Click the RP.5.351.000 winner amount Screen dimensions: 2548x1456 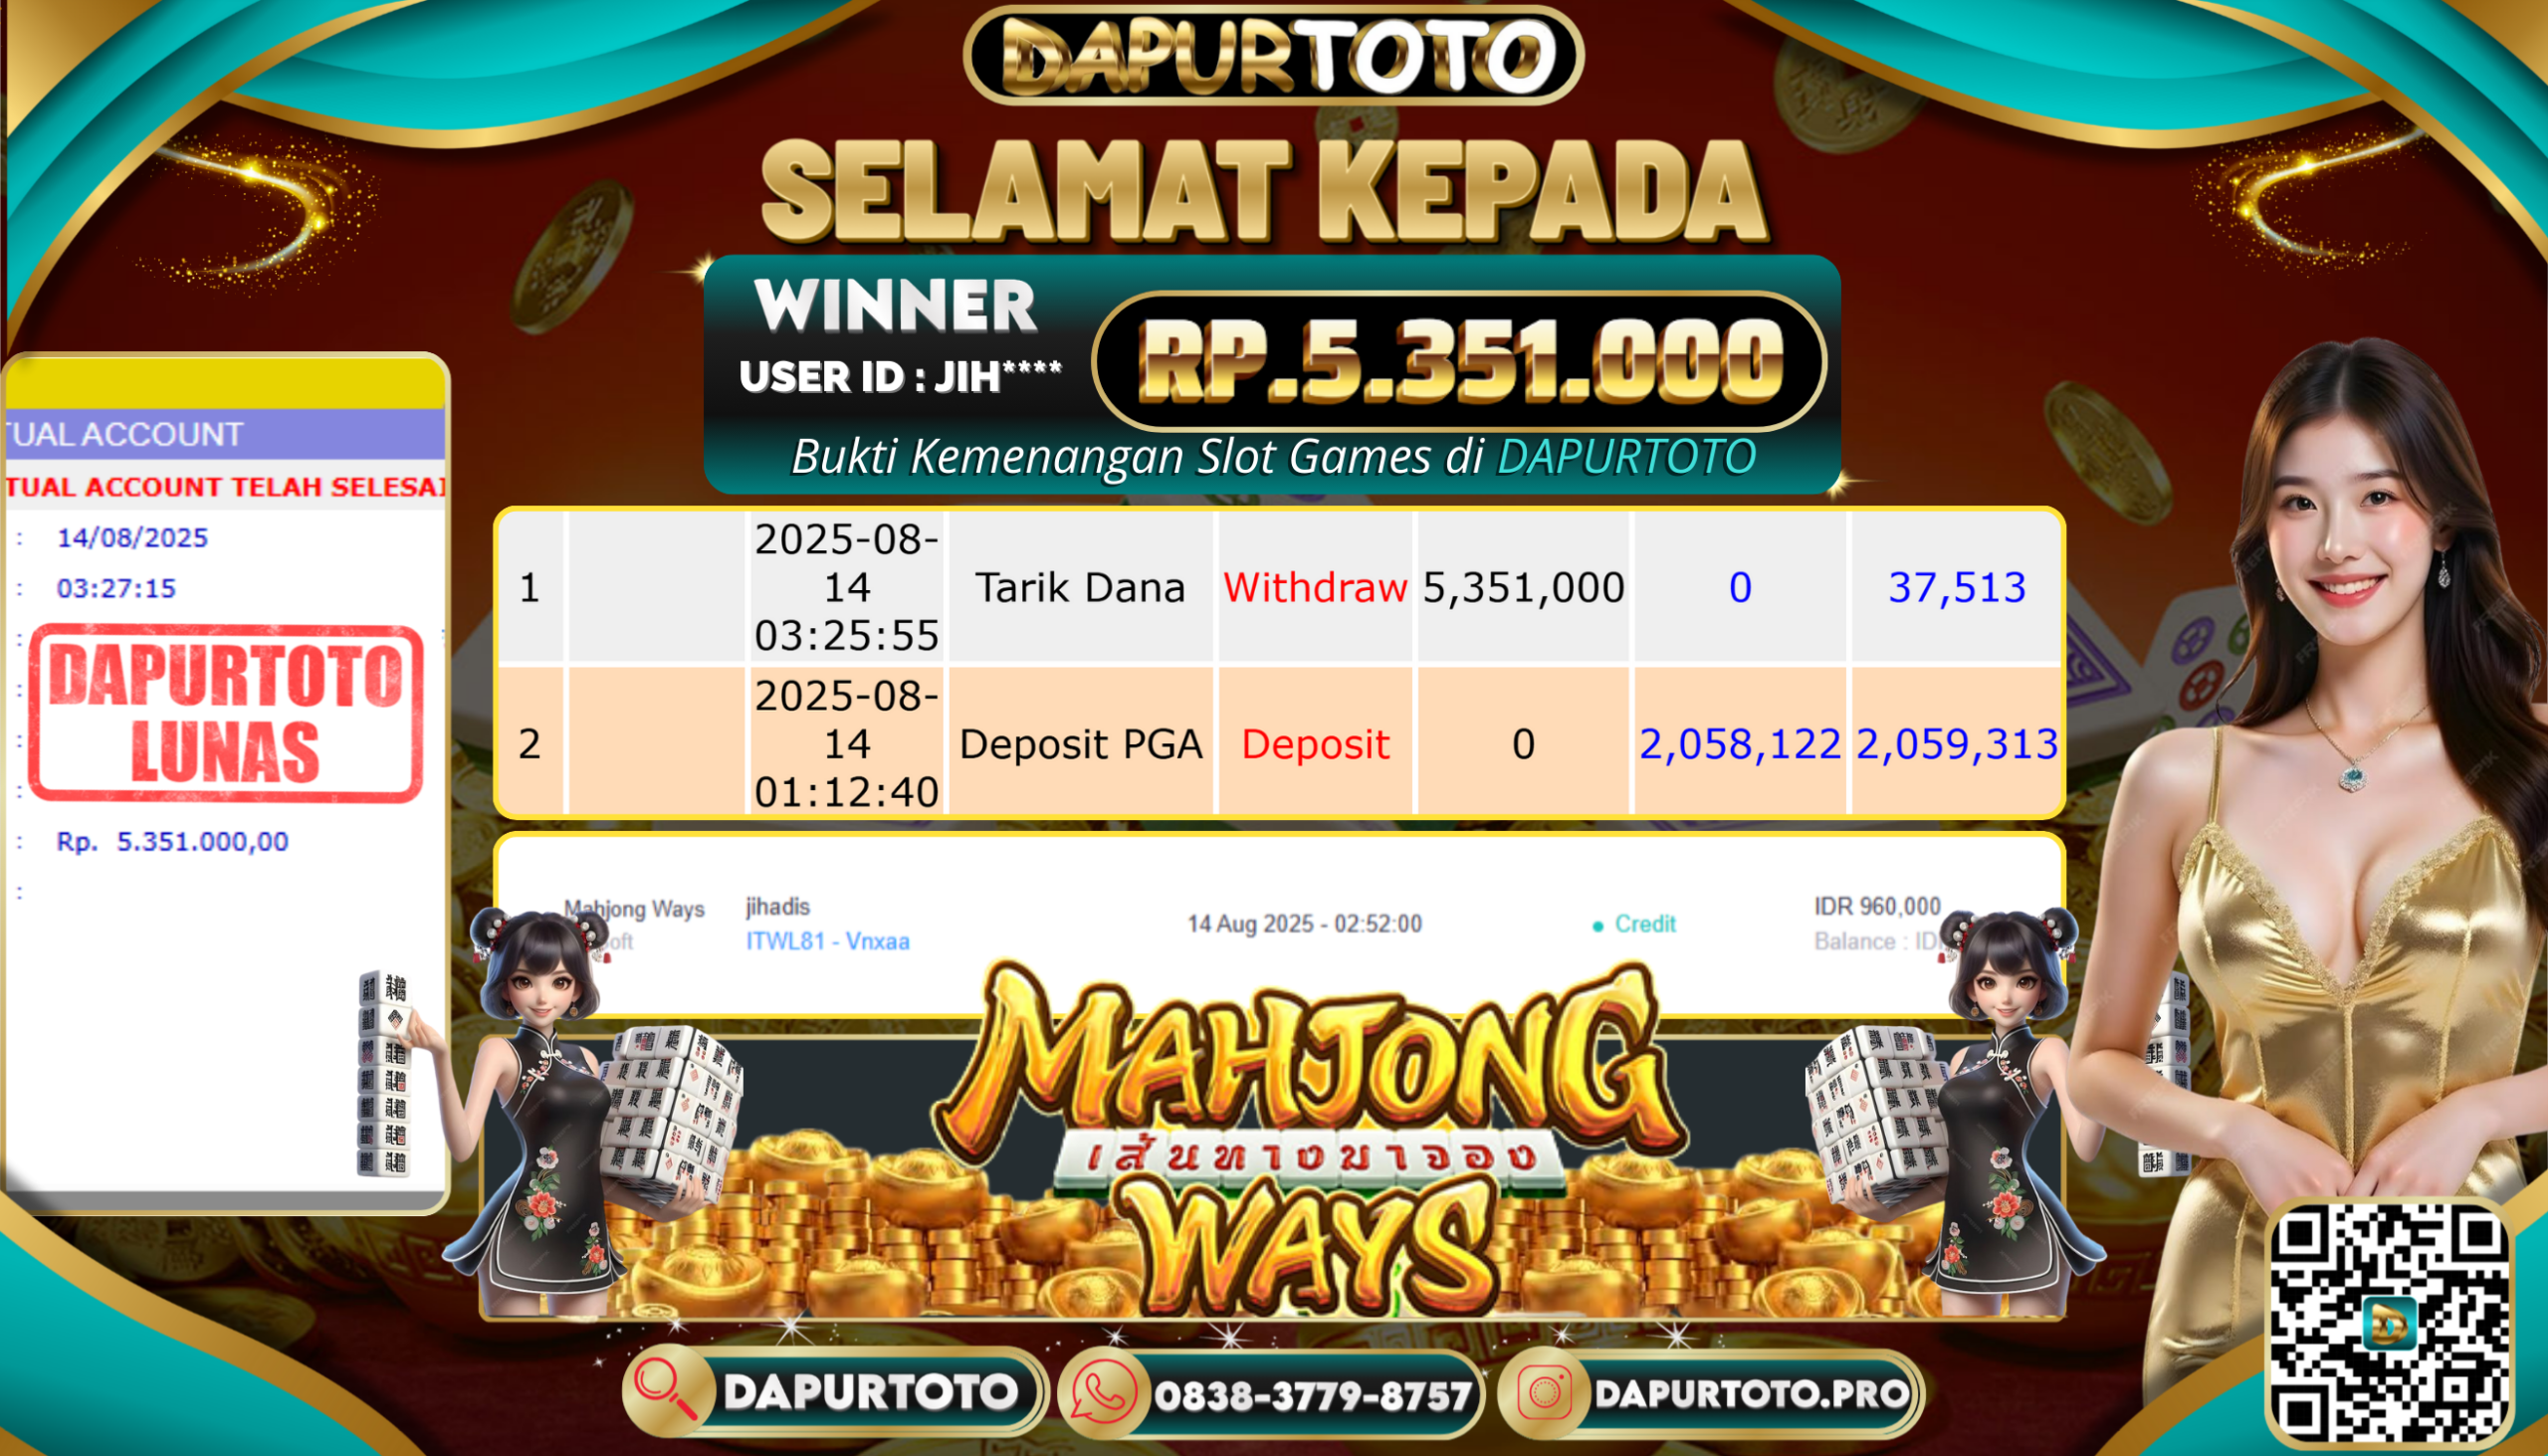(x=1460, y=361)
